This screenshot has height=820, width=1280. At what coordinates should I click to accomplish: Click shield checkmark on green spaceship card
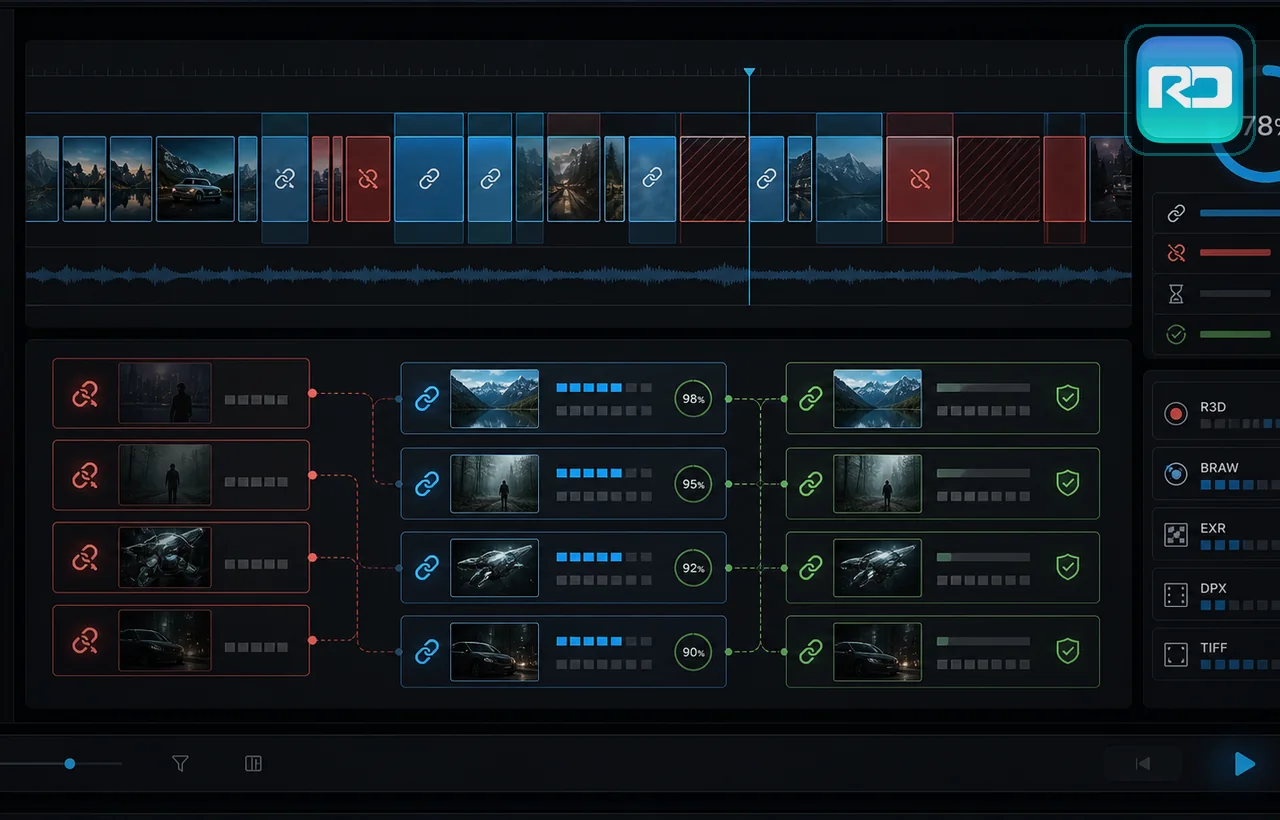pos(1068,567)
